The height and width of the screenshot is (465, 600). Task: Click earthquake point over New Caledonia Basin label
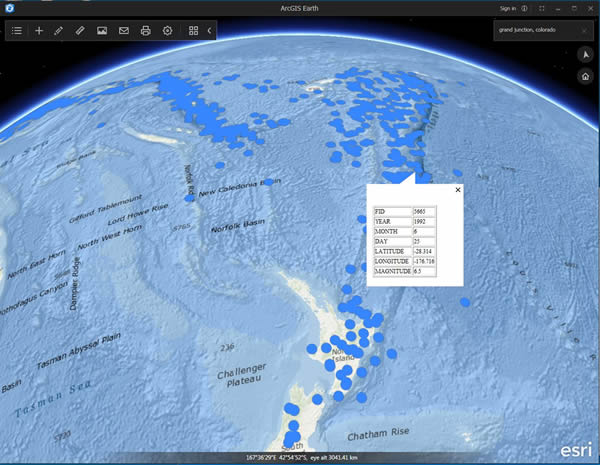[x=269, y=182]
